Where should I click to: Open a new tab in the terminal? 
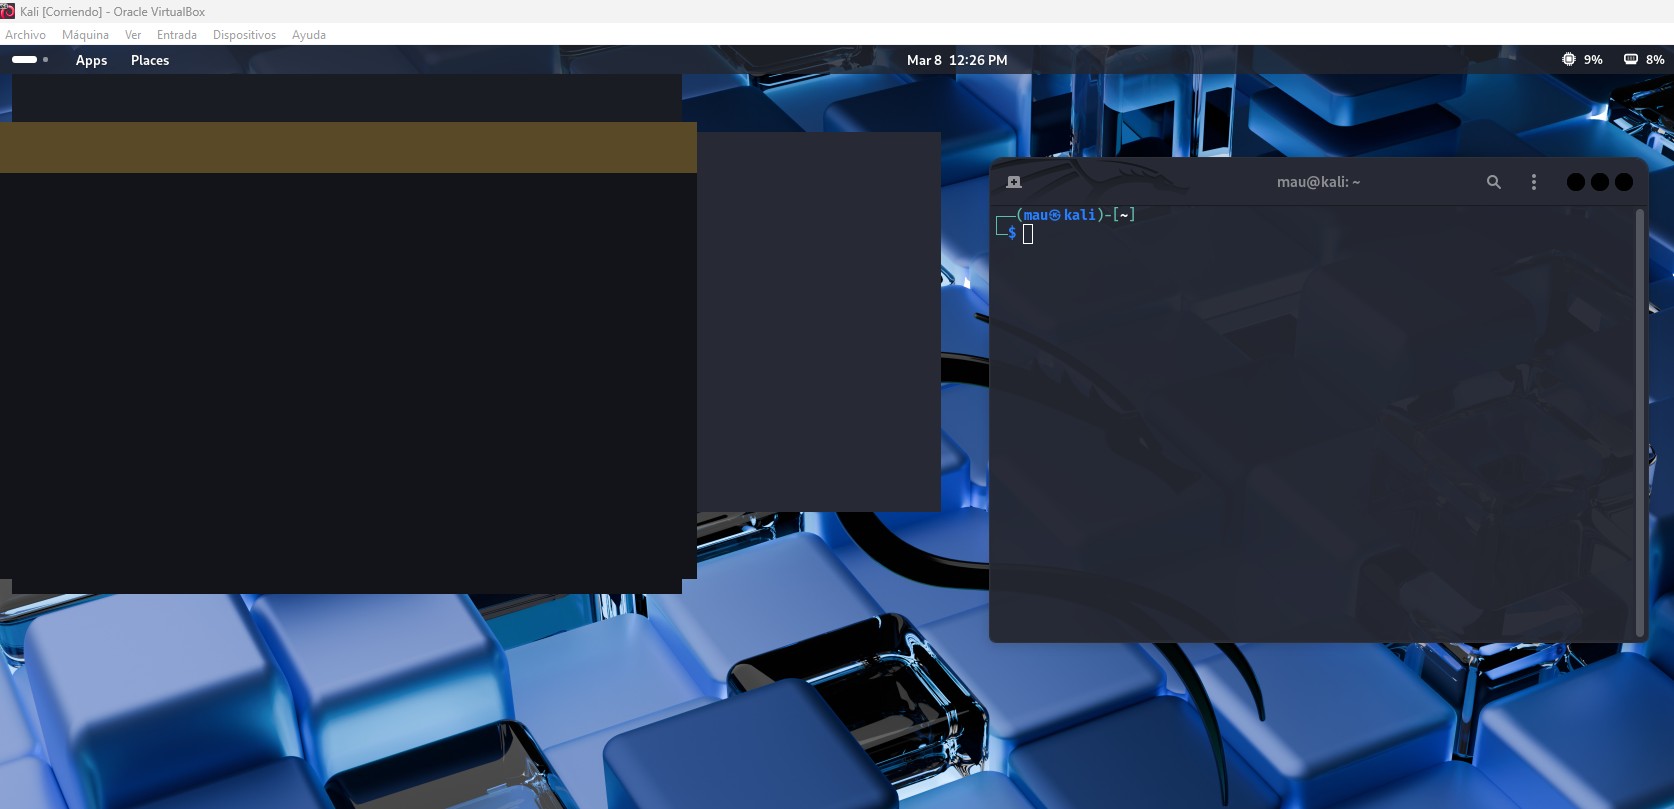pyautogui.click(x=1014, y=182)
